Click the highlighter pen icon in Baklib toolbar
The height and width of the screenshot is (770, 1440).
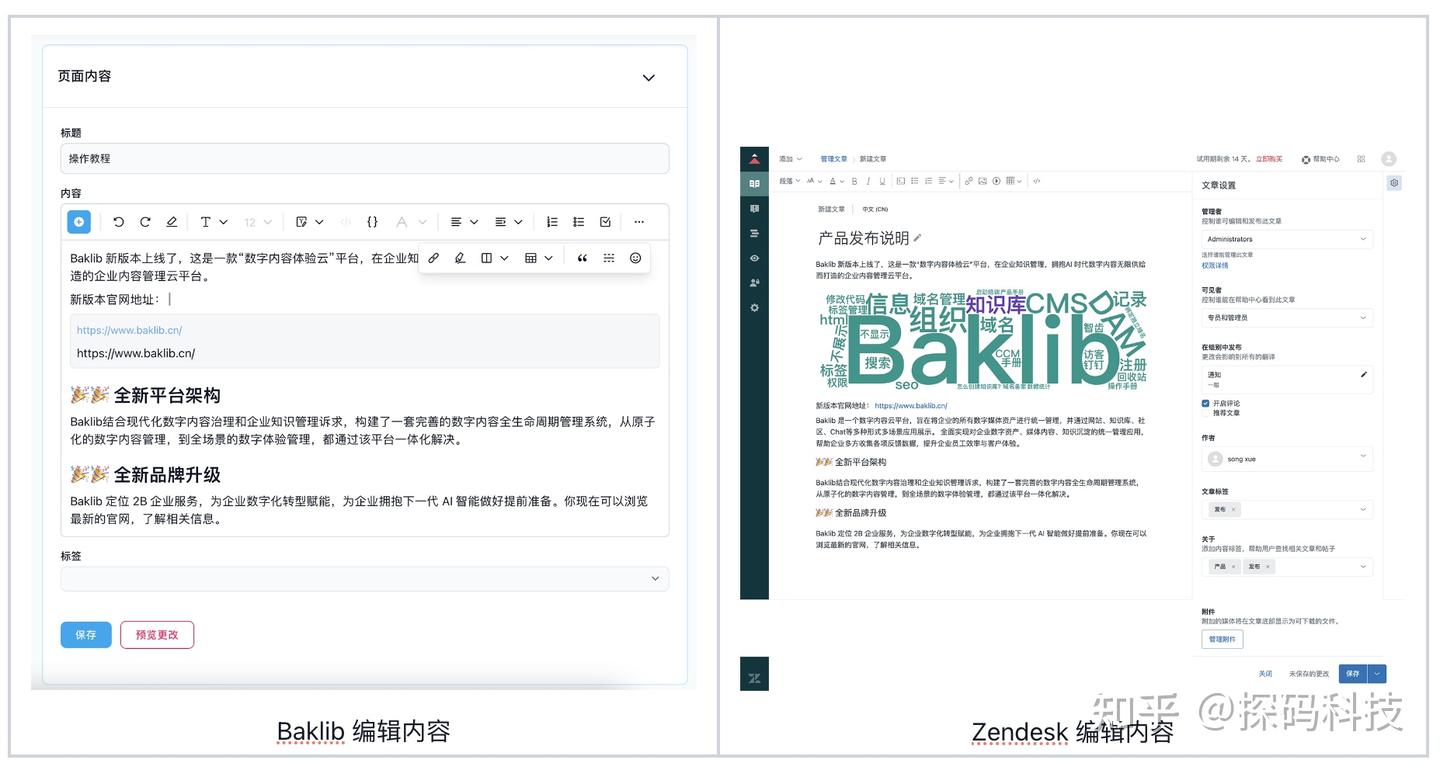172,221
